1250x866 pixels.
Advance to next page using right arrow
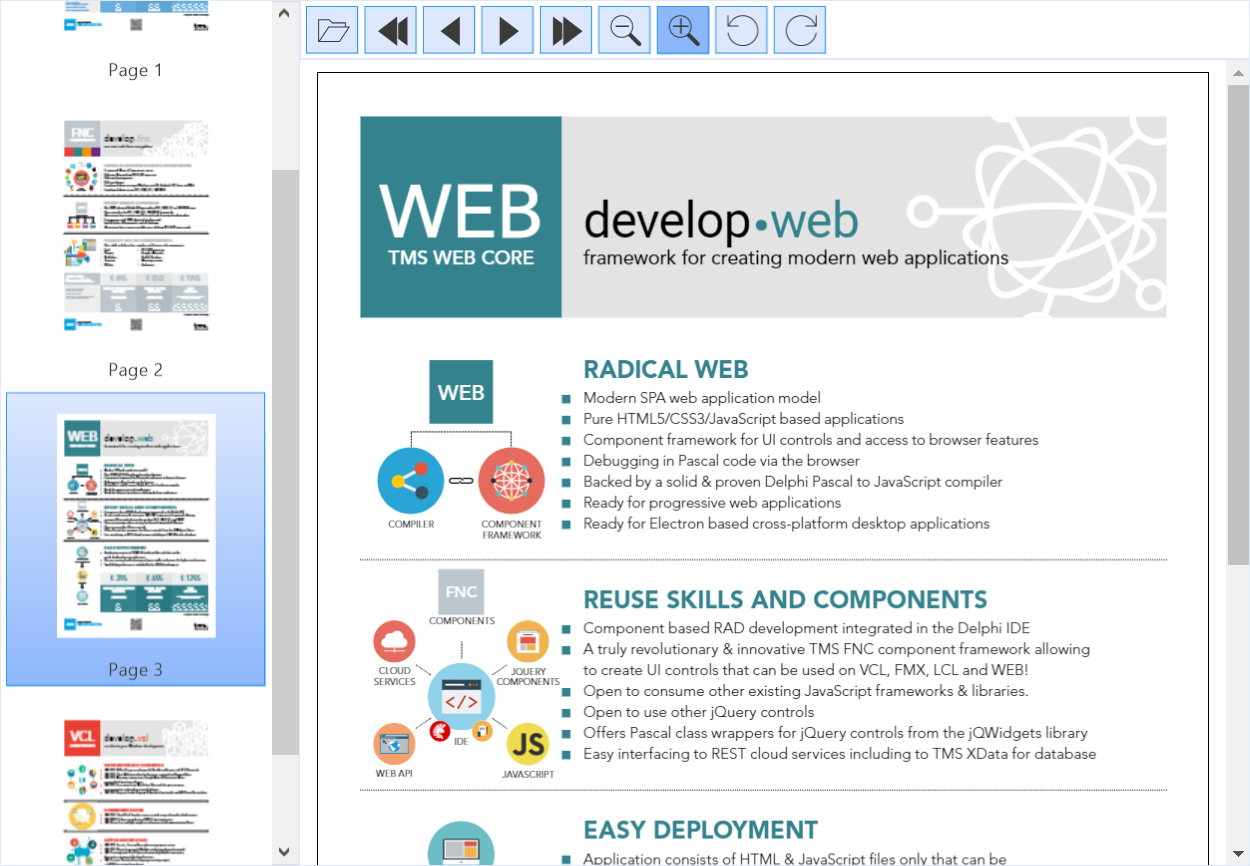click(x=507, y=30)
